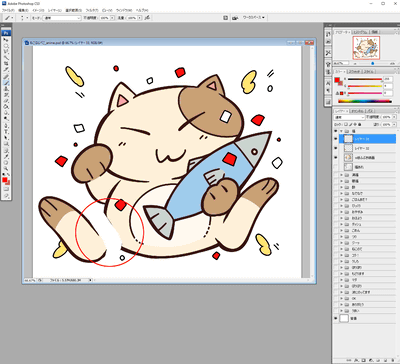Open the layer Opacity arrow button

(394, 117)
